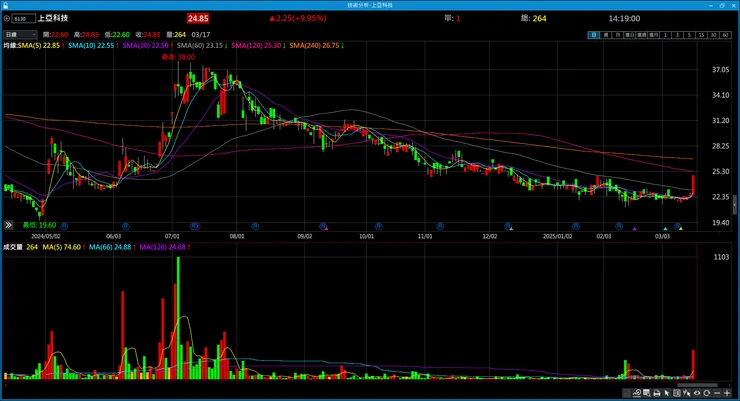740x401 pixels.
Task: Click the 14:19:00 time display
Action: pyautogui.click(x=624, y=18)
